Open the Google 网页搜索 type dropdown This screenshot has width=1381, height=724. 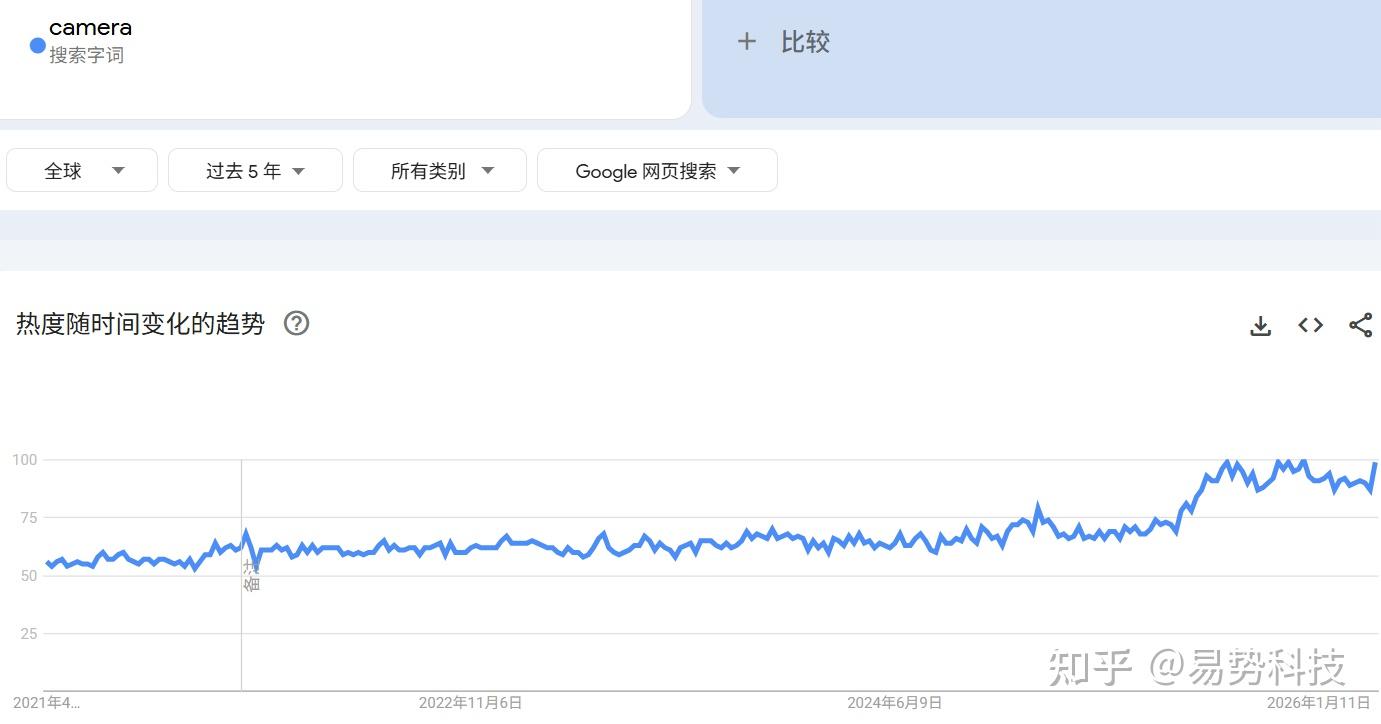tap(657, 170)
